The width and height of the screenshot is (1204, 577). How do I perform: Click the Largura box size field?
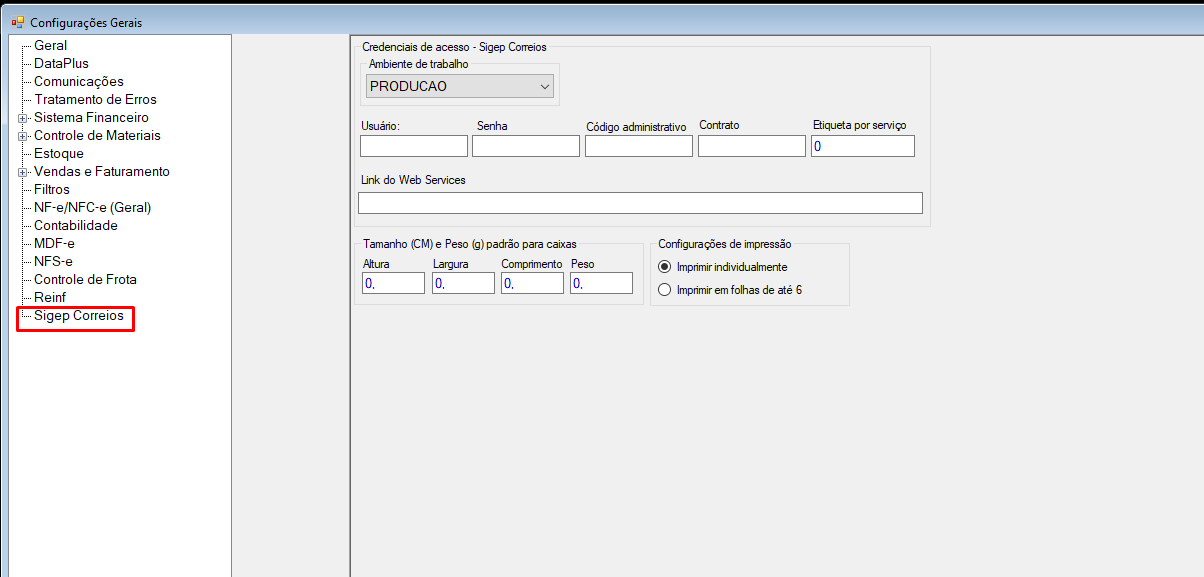[x=463, y=283]
